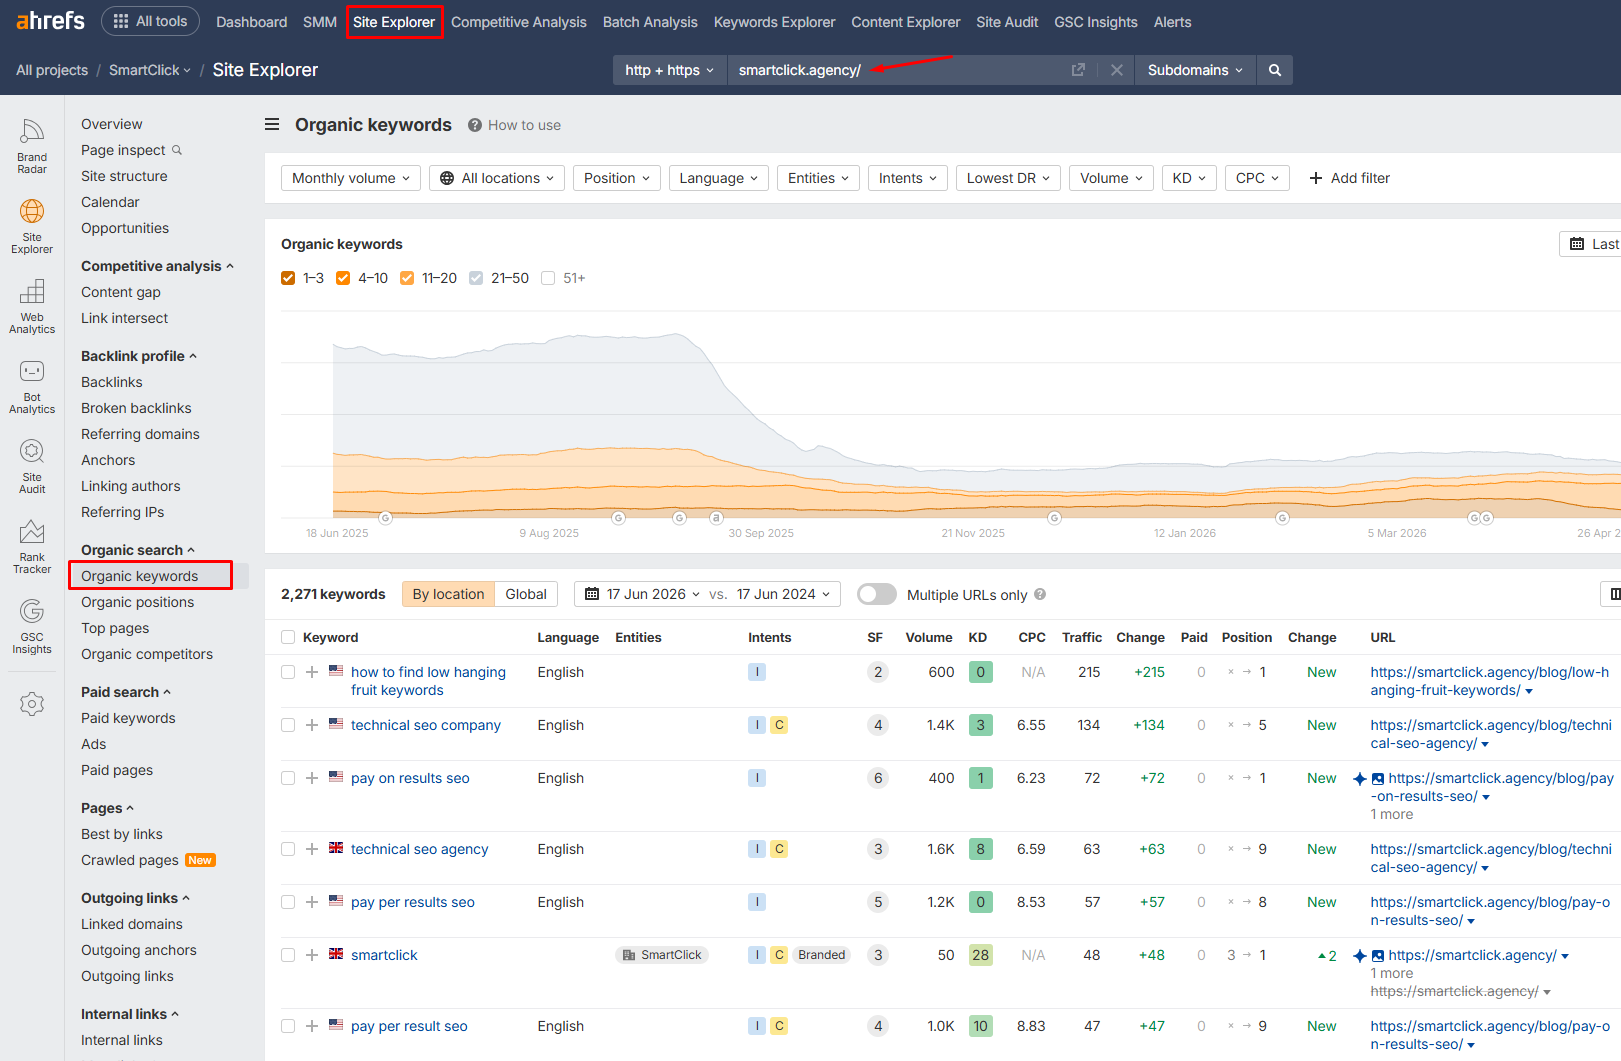
Task: Toggle Multiple URLs only switch
Action: click(877, 594)
